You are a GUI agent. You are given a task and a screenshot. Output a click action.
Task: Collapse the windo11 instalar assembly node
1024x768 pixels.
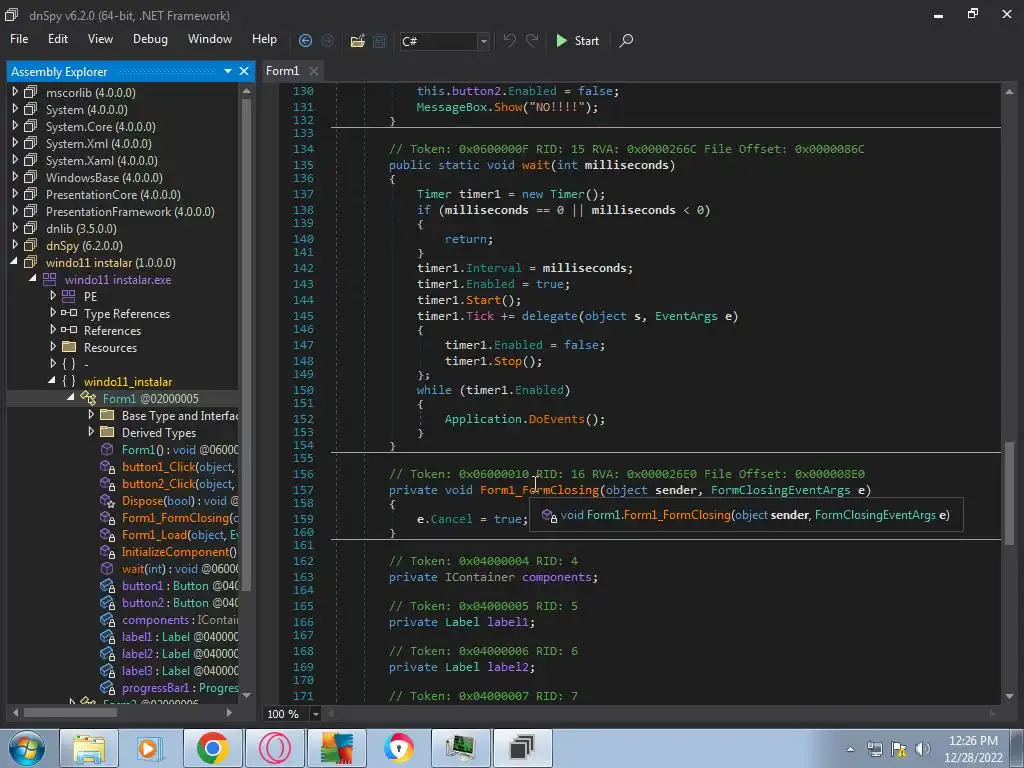coord(14,262)
